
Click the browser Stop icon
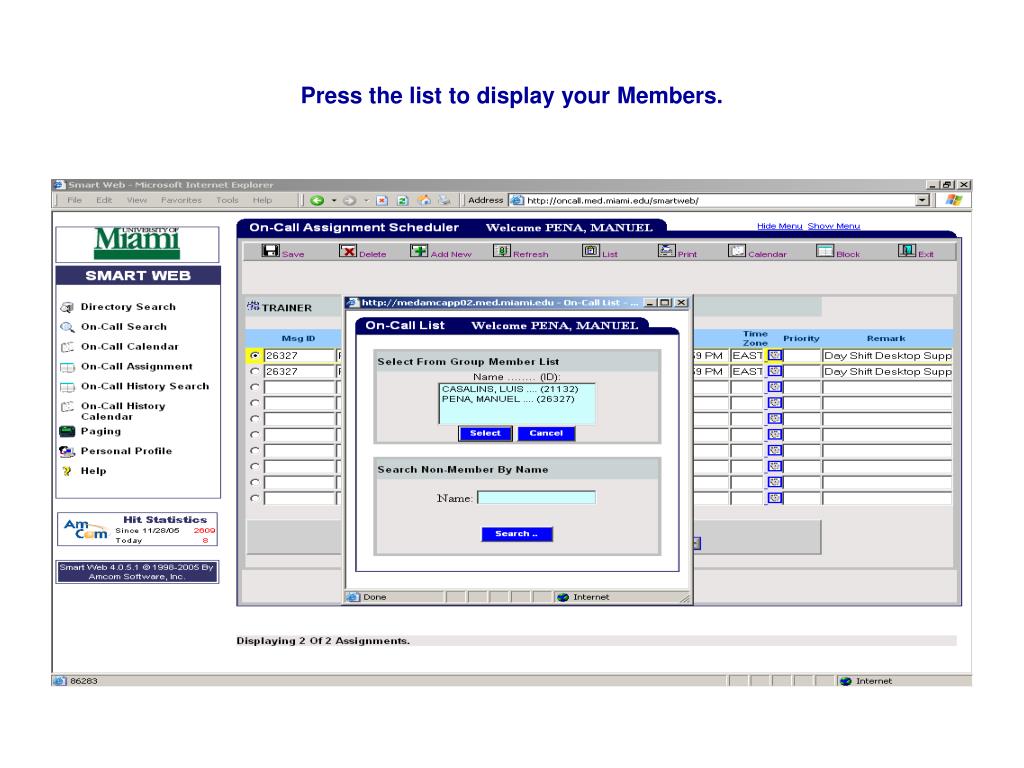tap(382, 200)
